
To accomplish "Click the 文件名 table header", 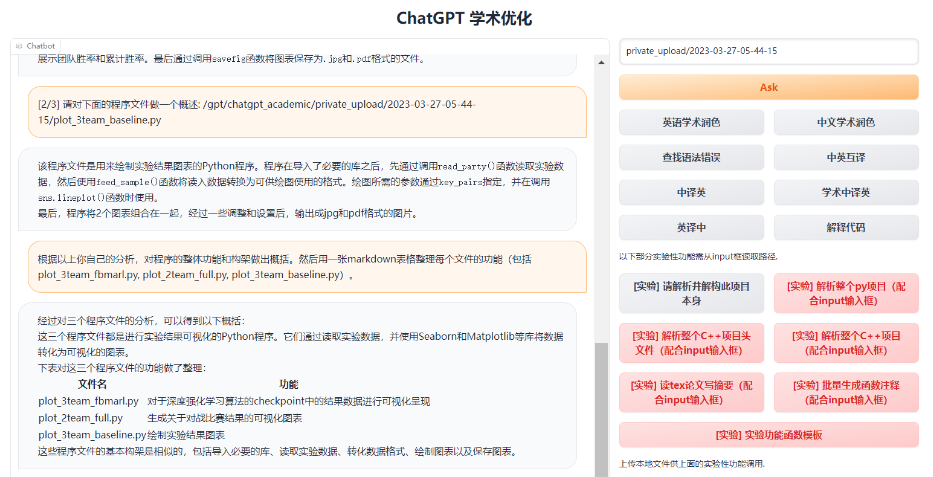I will (x=92, y=384).
